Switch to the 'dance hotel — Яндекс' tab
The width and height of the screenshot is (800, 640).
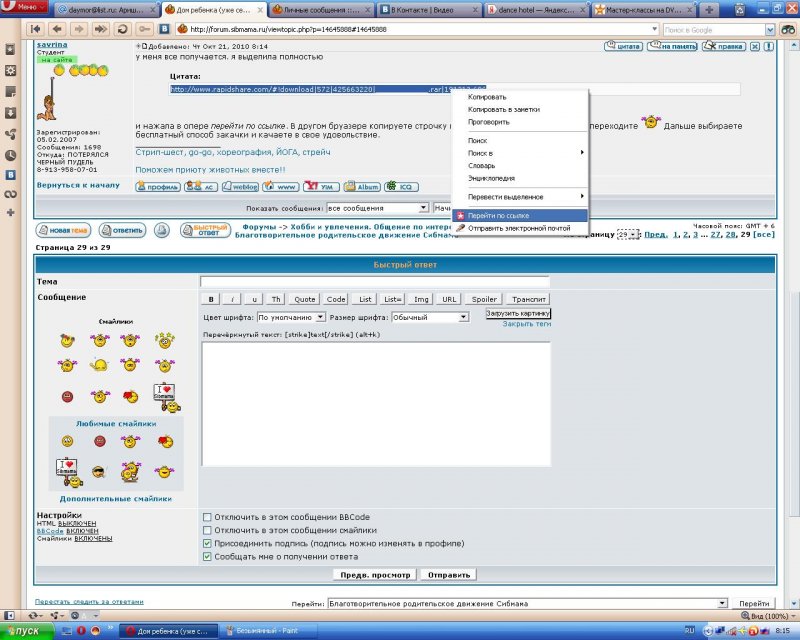pos(536,10)
